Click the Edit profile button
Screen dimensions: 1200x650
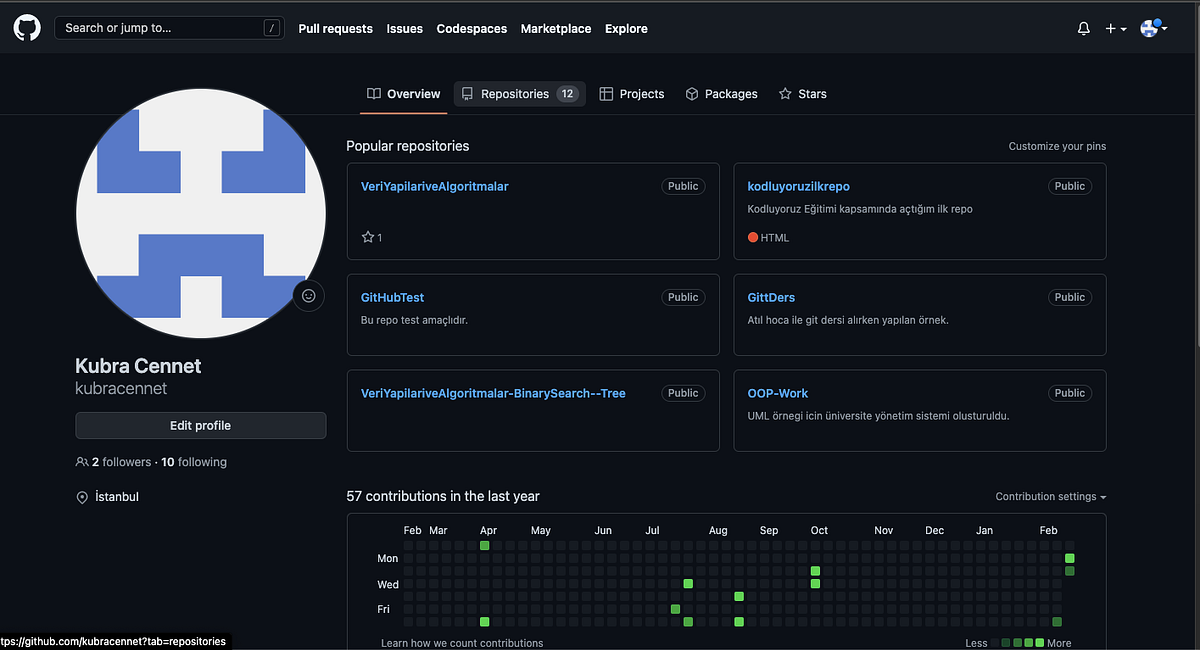pos(200,425)
